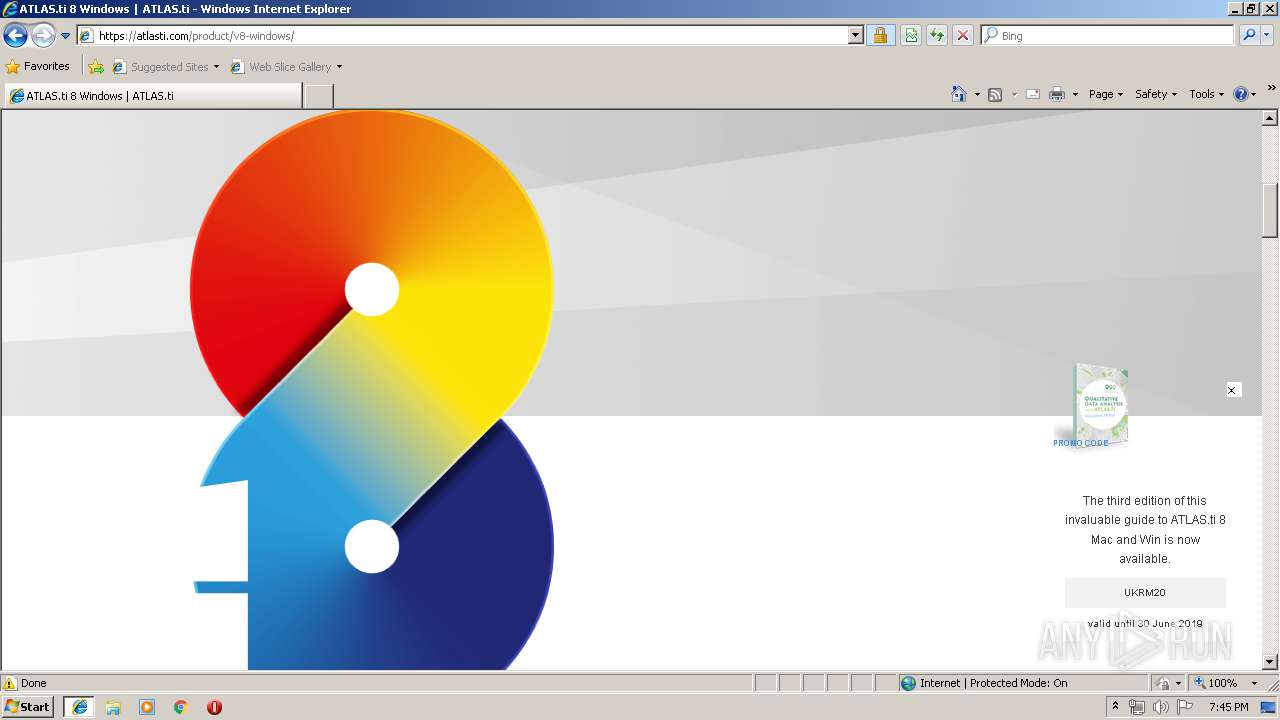Click the search magnifier button
Image resolution: width=1280 pixels, height=720 pixels.
[x=1249, y=36]
